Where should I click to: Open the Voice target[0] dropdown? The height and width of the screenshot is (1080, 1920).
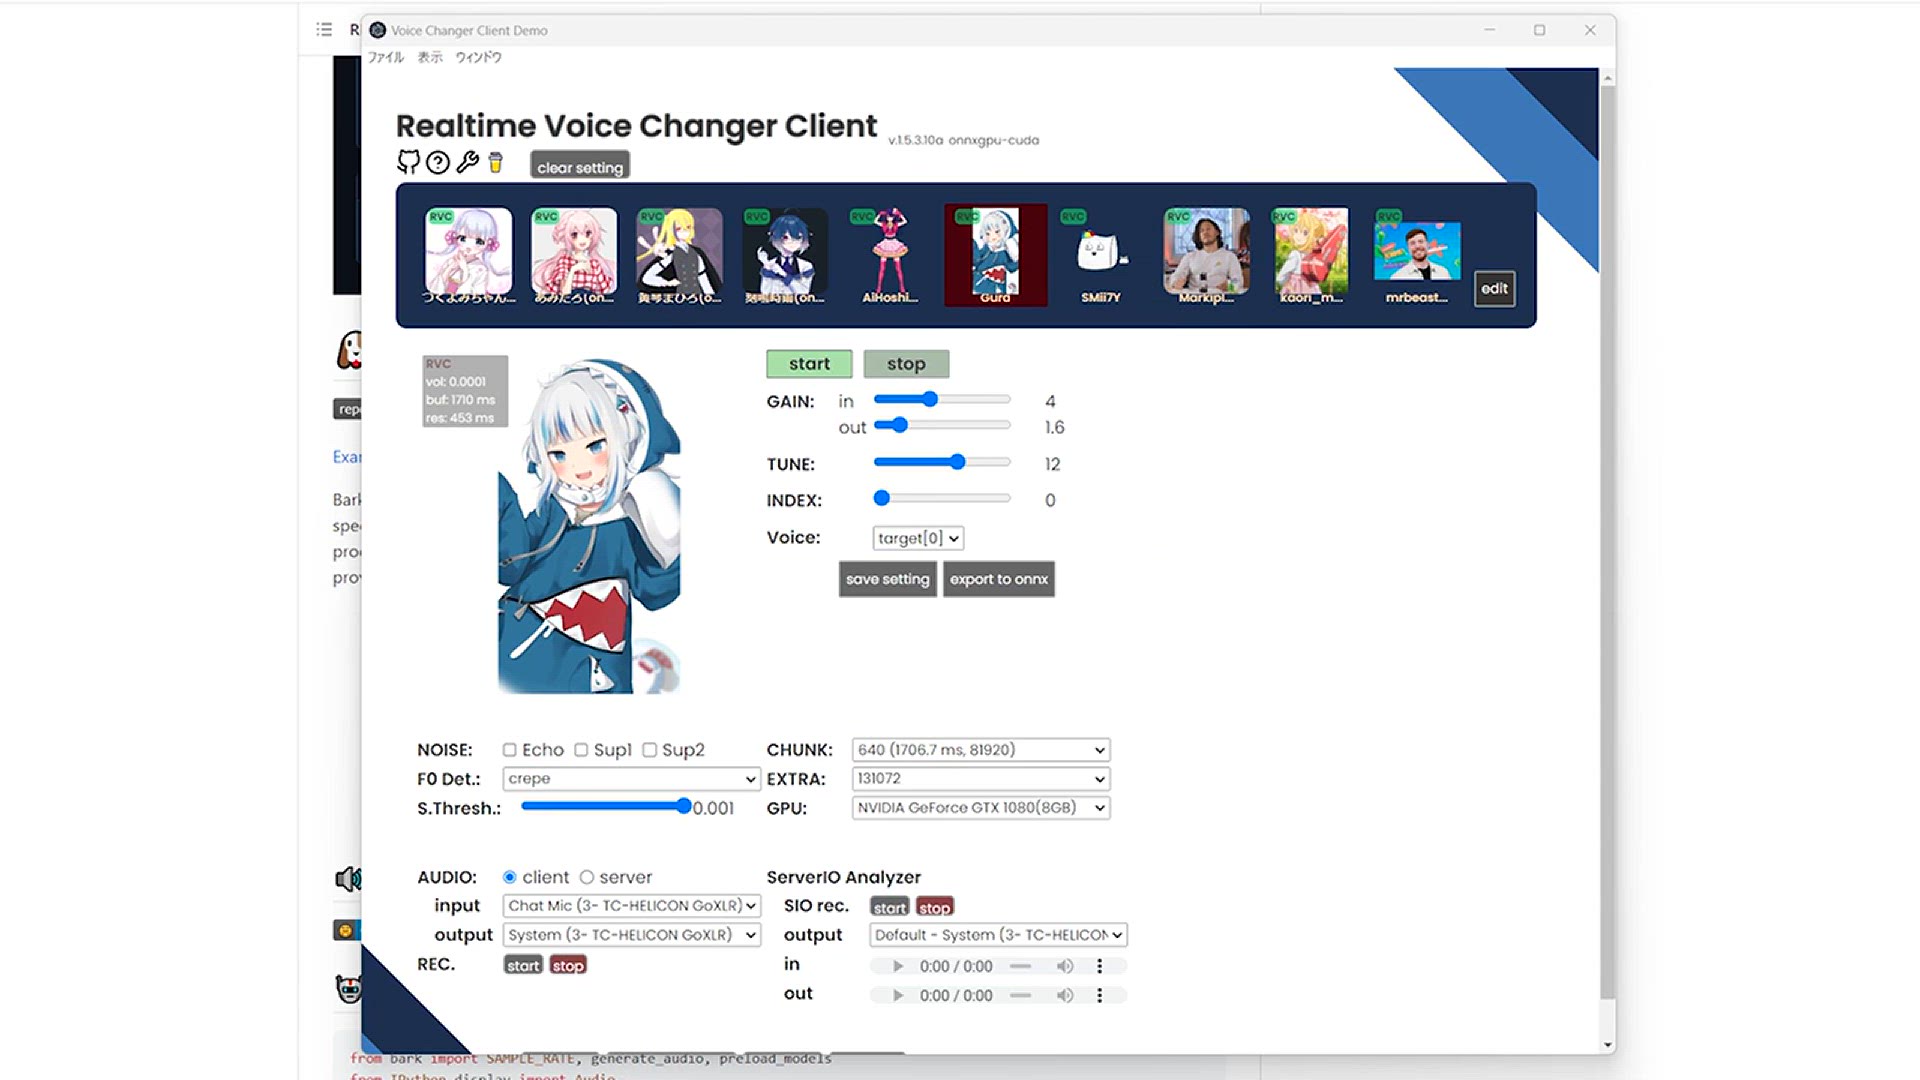pyautogui.click(x=918, y=538)
